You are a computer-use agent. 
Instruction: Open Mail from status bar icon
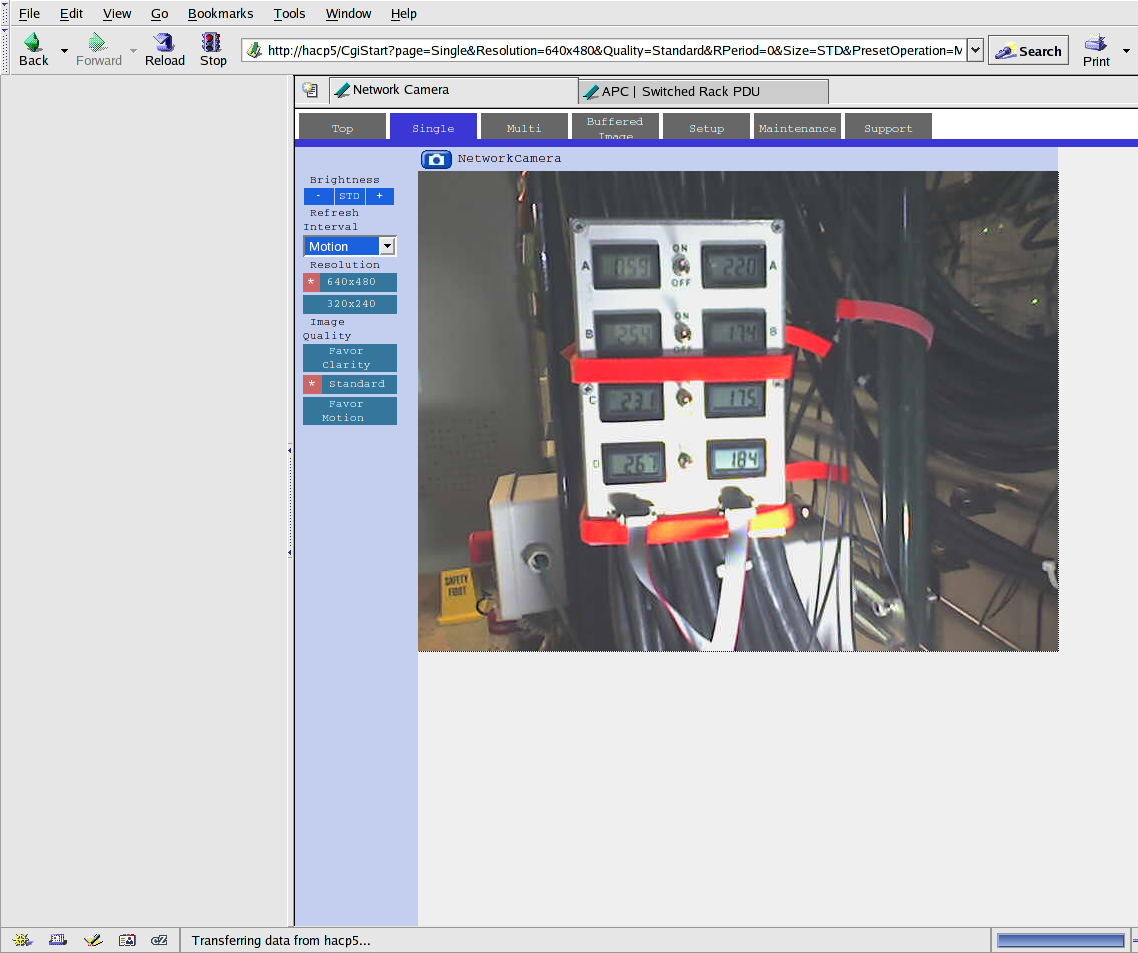click(58, 940)
